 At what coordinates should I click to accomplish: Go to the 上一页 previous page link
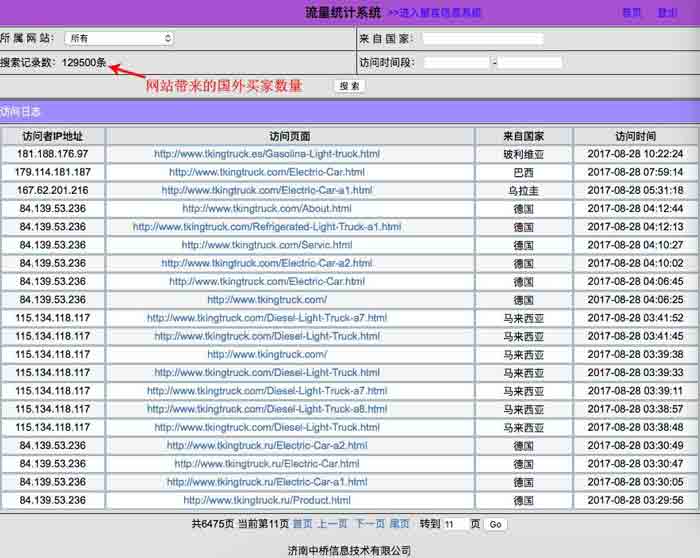tap(332, 524)
